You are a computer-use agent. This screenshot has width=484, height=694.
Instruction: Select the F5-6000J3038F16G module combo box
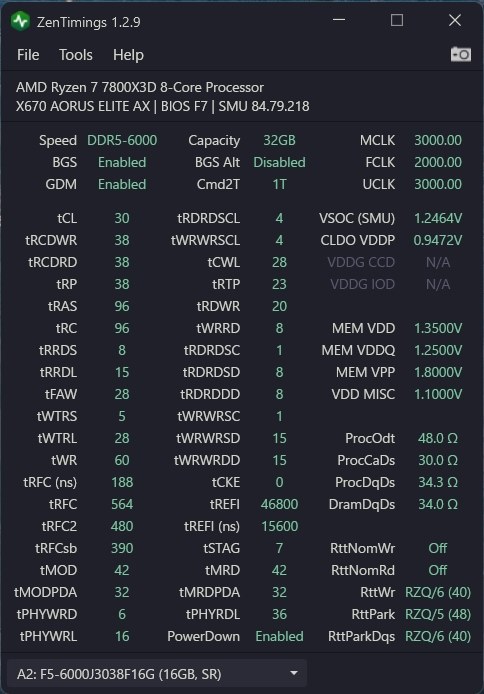tap(157, 674)
